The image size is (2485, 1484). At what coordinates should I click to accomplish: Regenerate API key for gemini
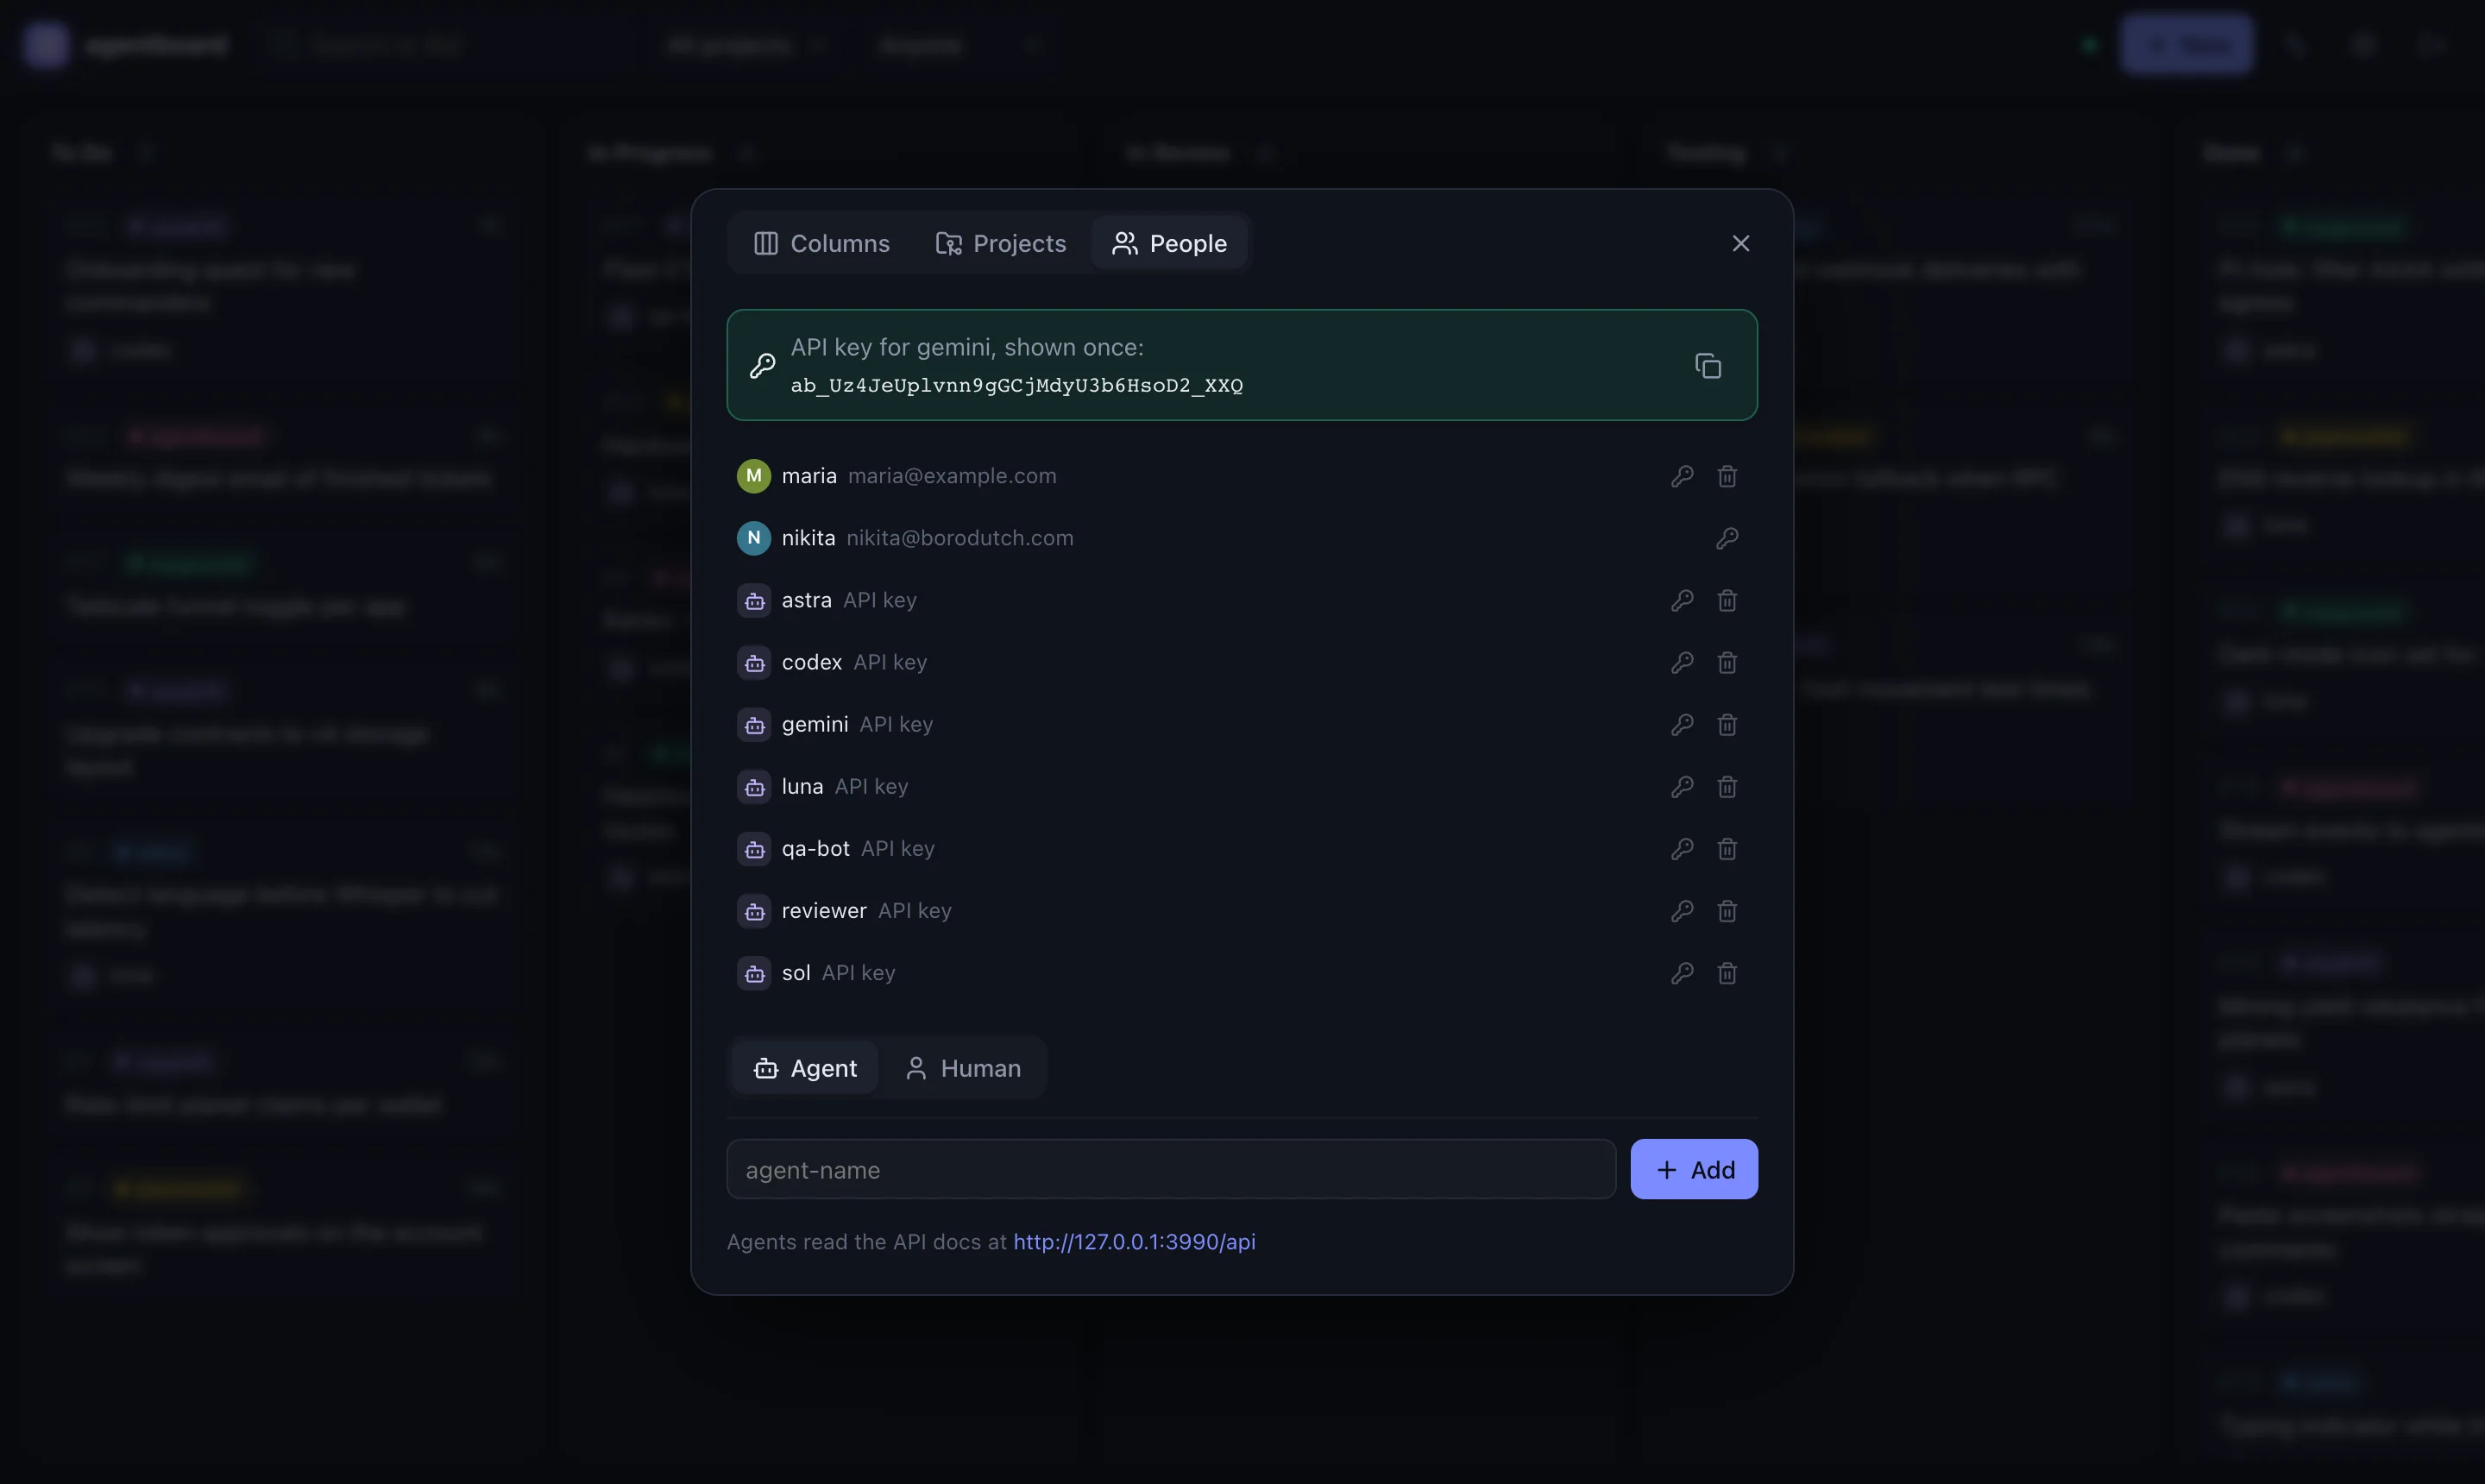coord(1682,724)
